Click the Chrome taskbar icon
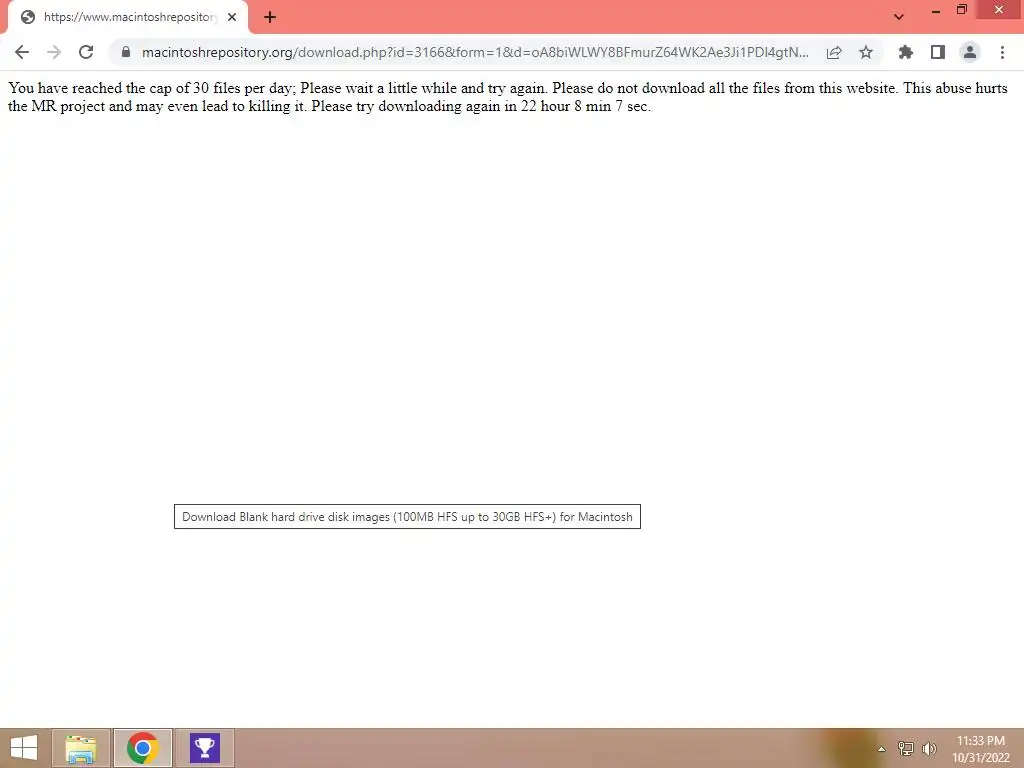The image size is (1024, 768). [x=143, y=748]
